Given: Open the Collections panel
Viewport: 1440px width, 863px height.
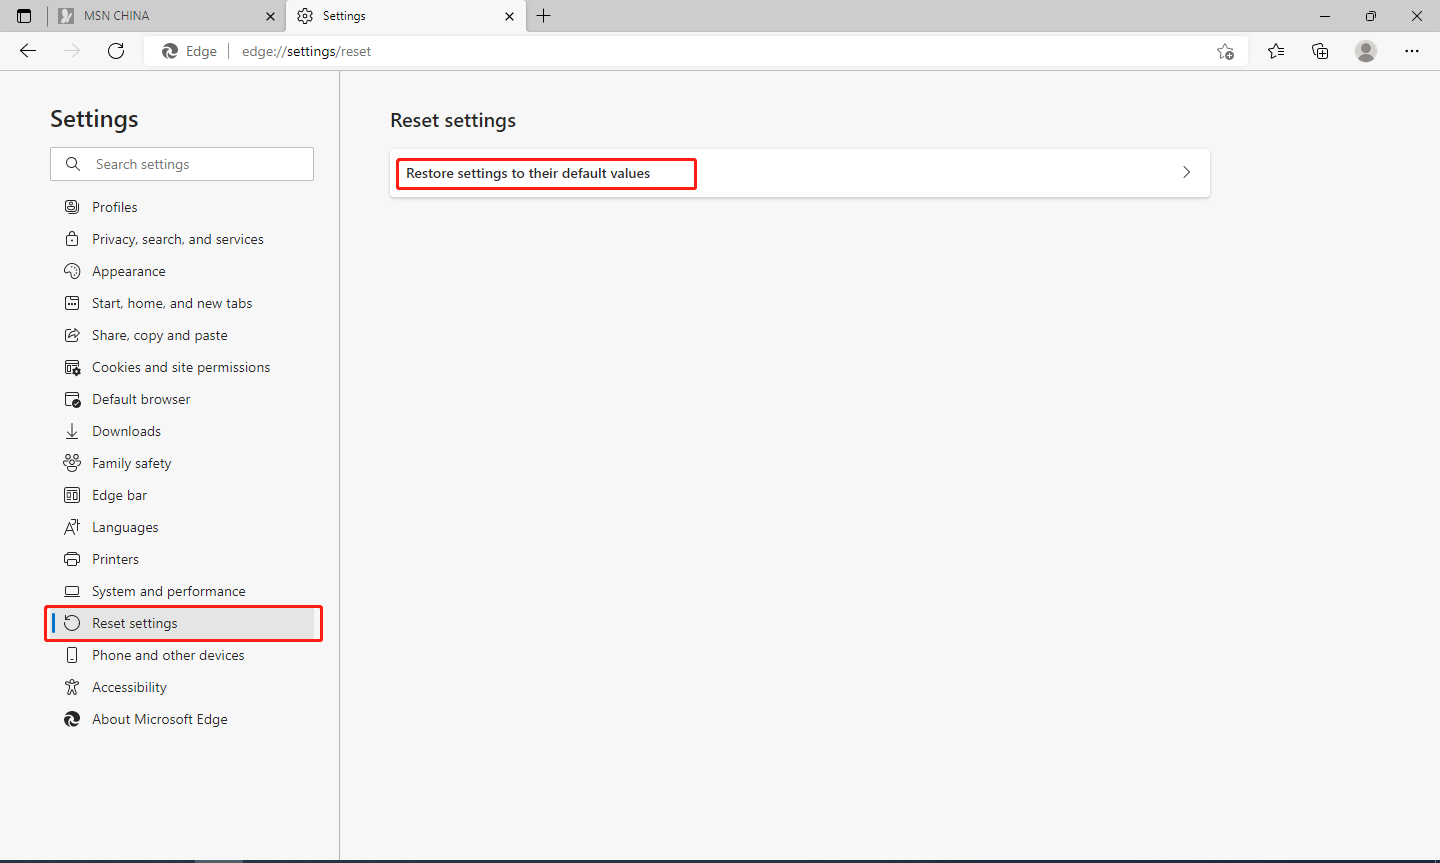Looking at the screenshot, I should (1320, 50).
